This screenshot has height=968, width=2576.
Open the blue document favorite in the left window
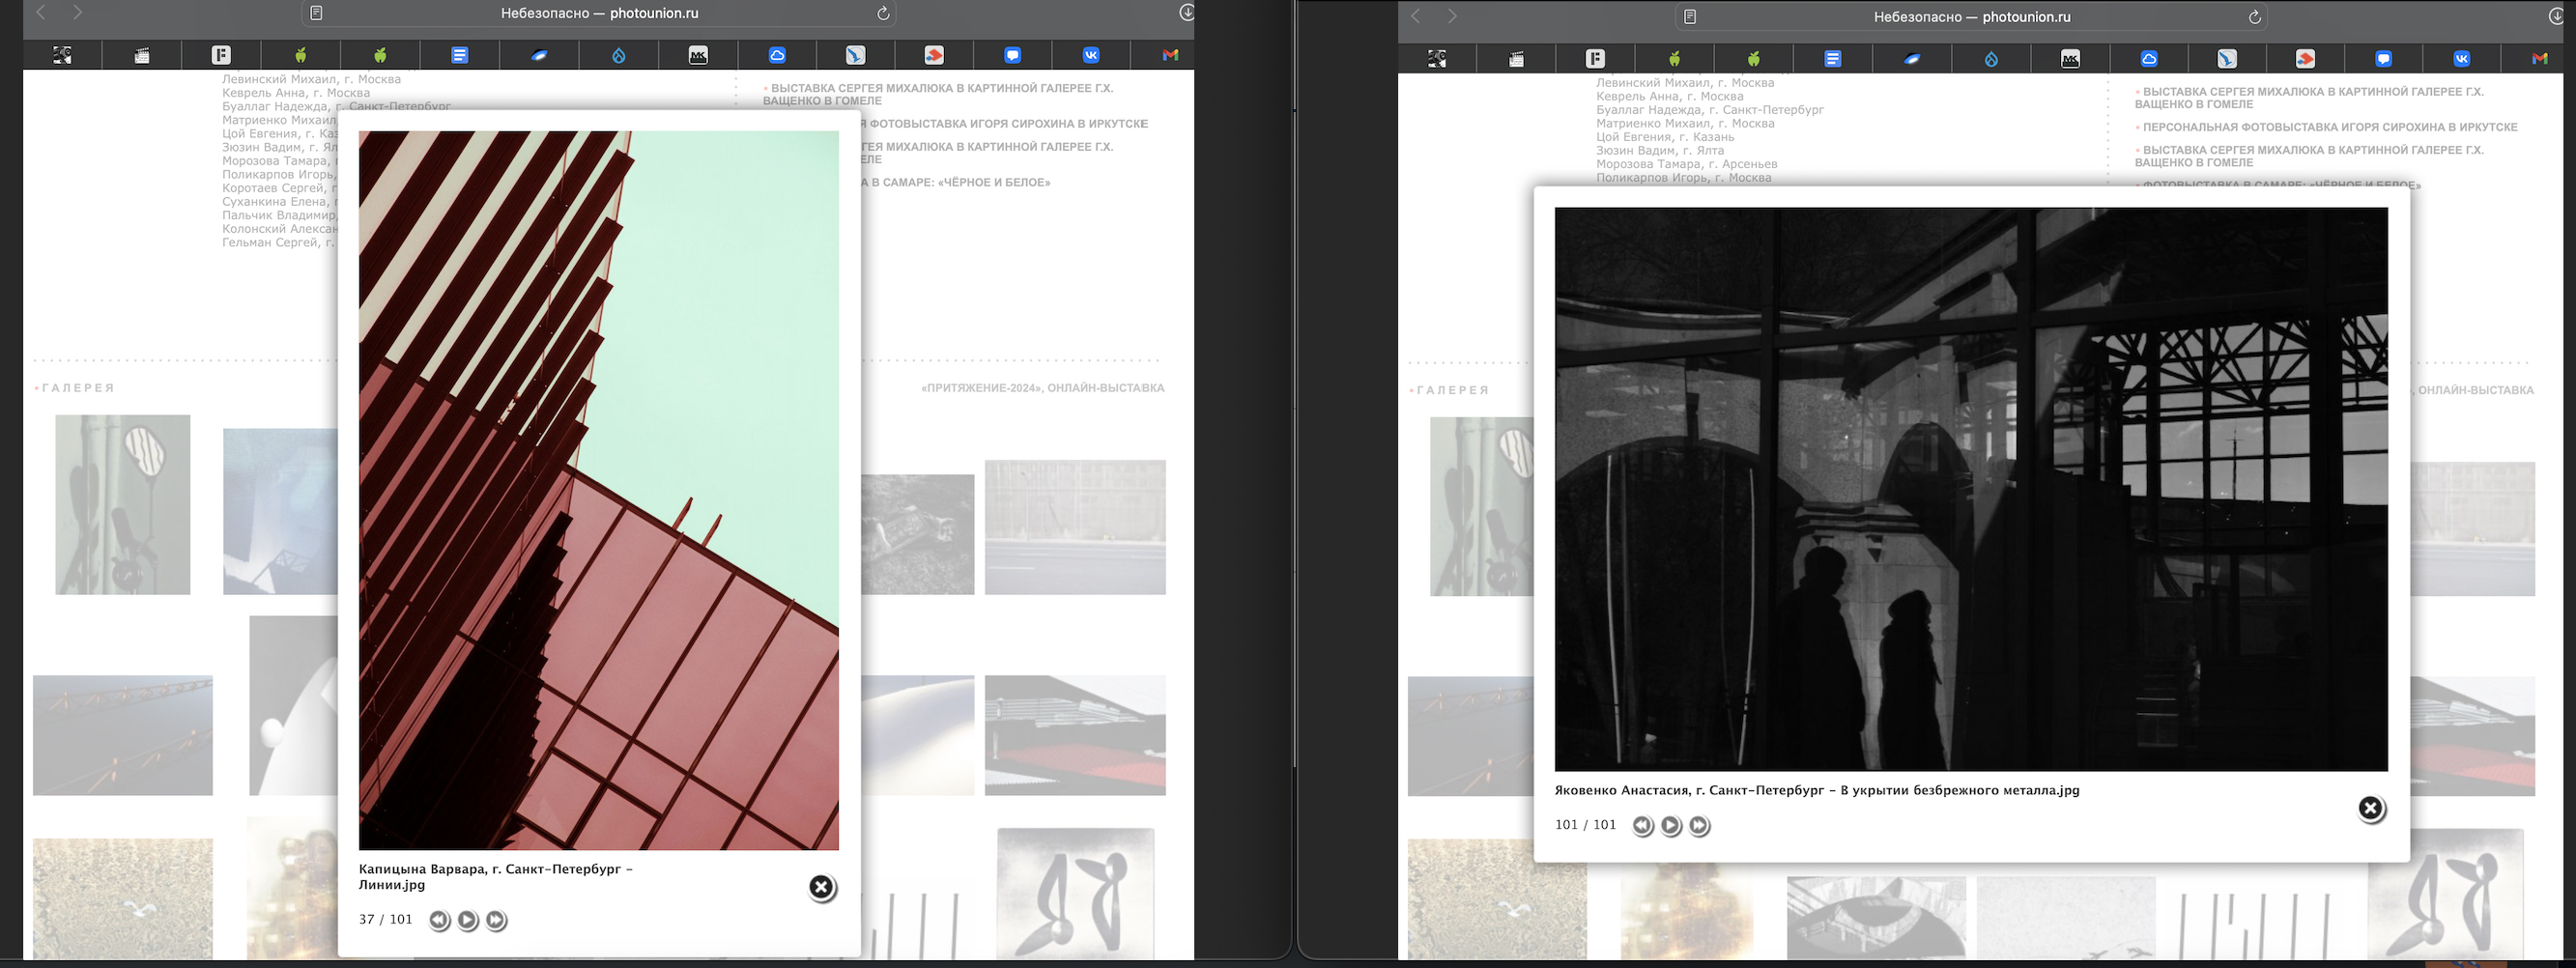(x=459, y=55)
